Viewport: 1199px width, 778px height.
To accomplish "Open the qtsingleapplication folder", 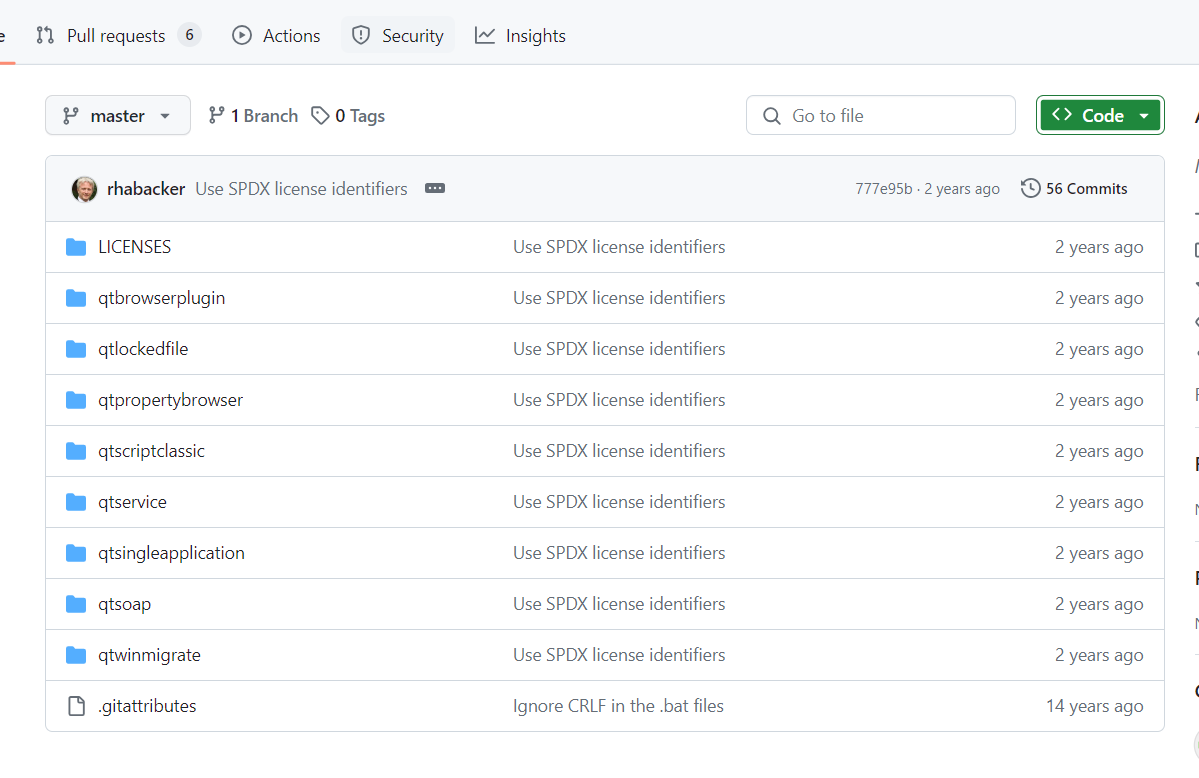I will click(x=171, y=553).
